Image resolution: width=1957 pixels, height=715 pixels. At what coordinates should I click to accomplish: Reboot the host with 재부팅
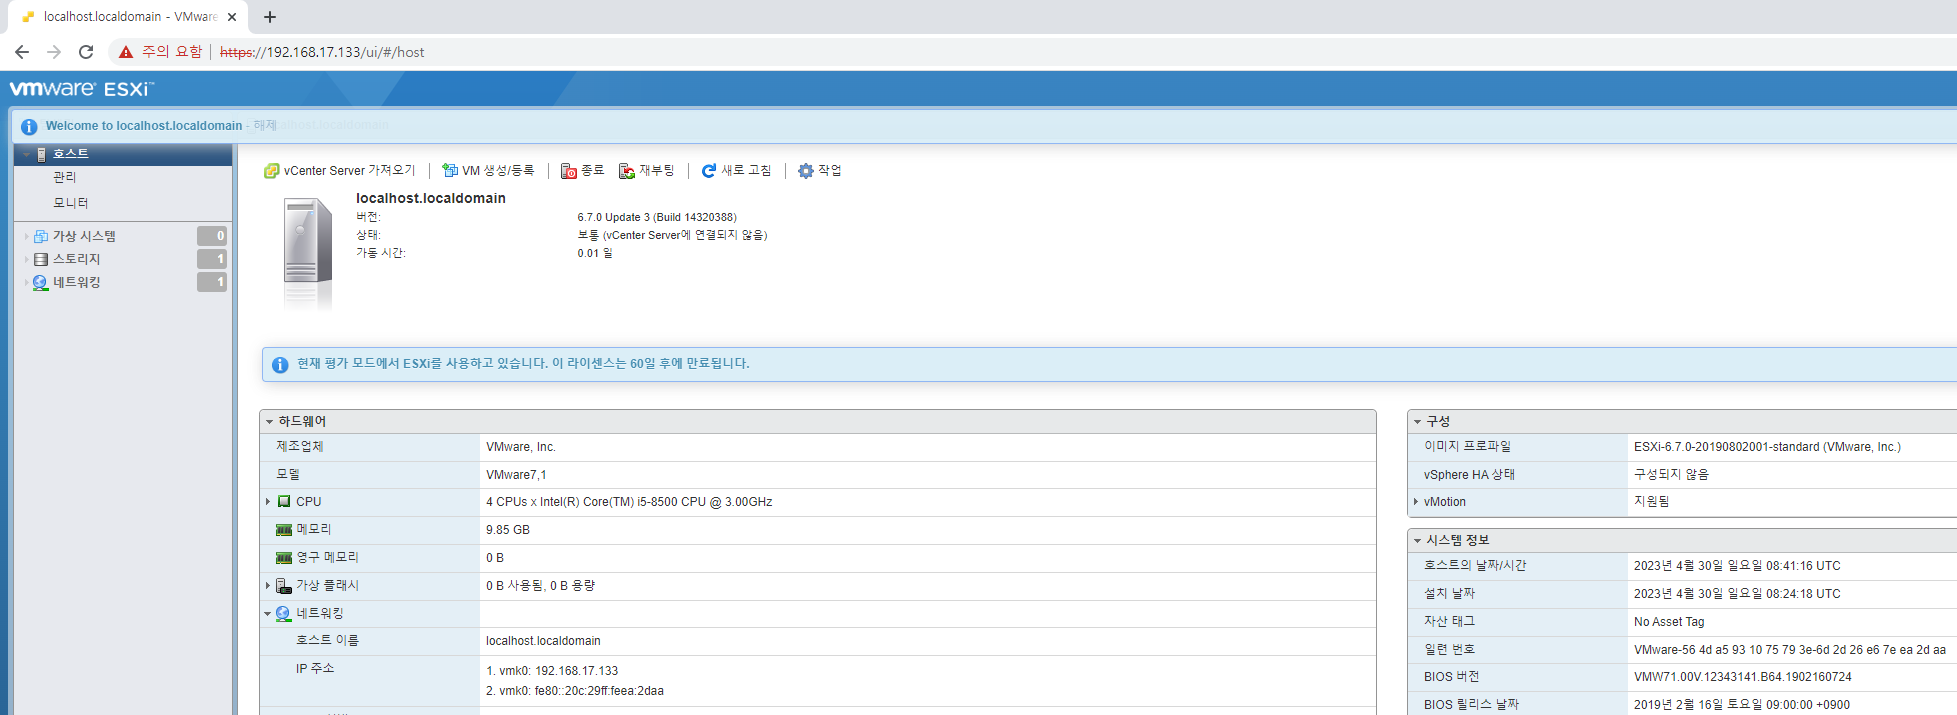[646, 171]
